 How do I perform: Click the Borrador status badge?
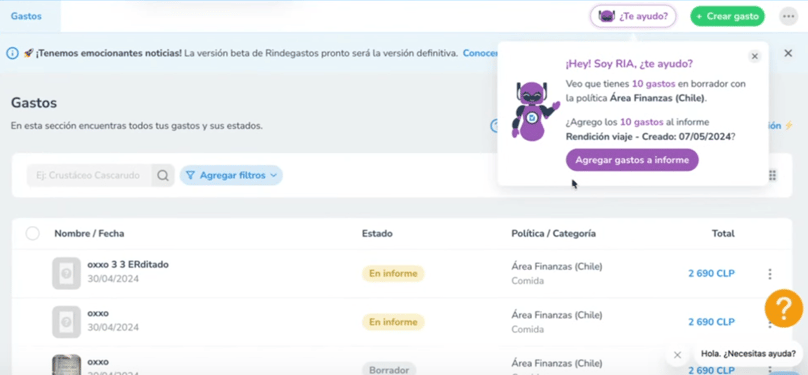click(x=389, y=369)
